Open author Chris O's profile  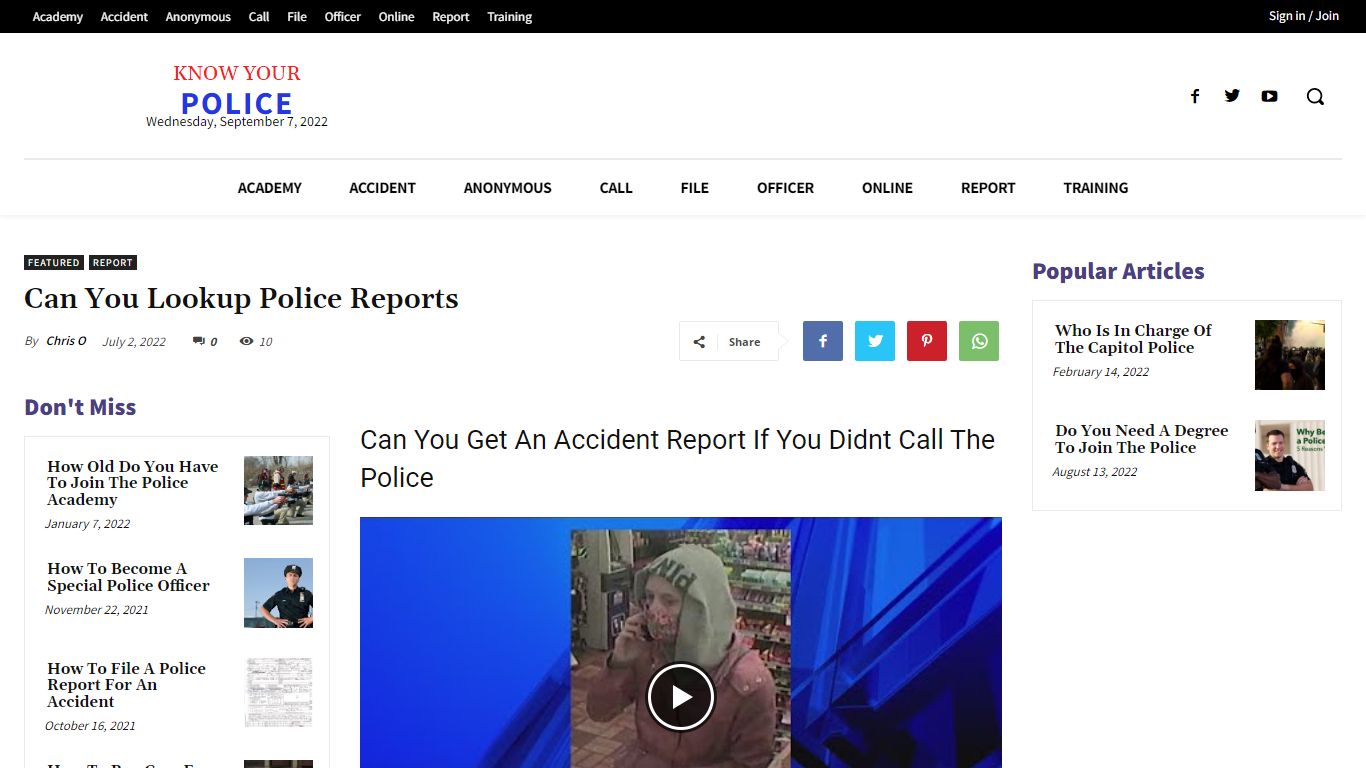click(x=66, y=341)
